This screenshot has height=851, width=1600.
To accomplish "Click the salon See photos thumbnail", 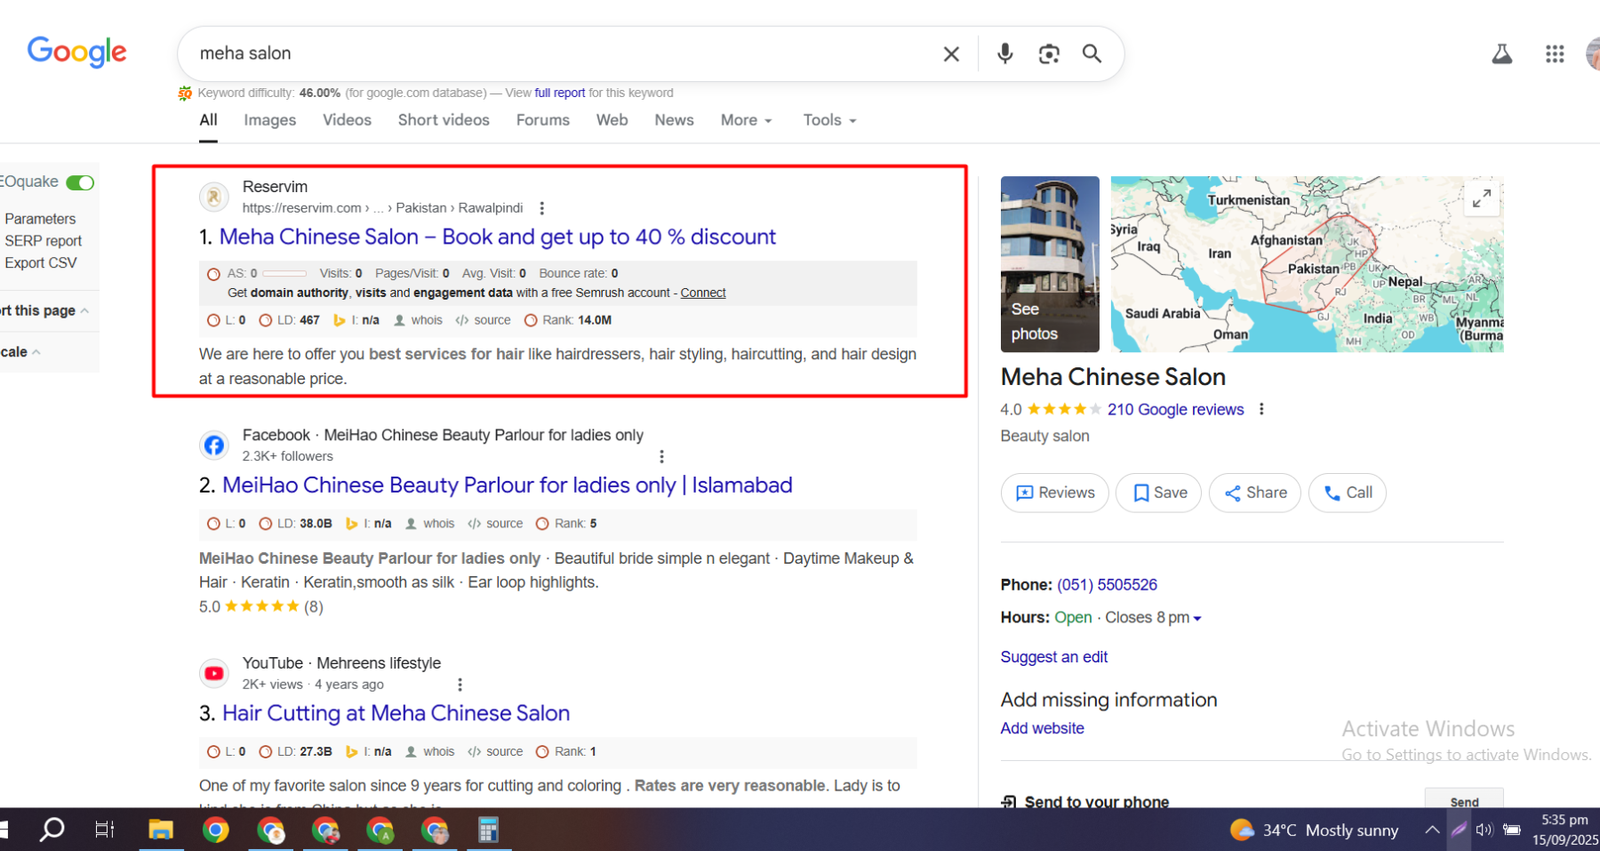I will coord(1049,264).
